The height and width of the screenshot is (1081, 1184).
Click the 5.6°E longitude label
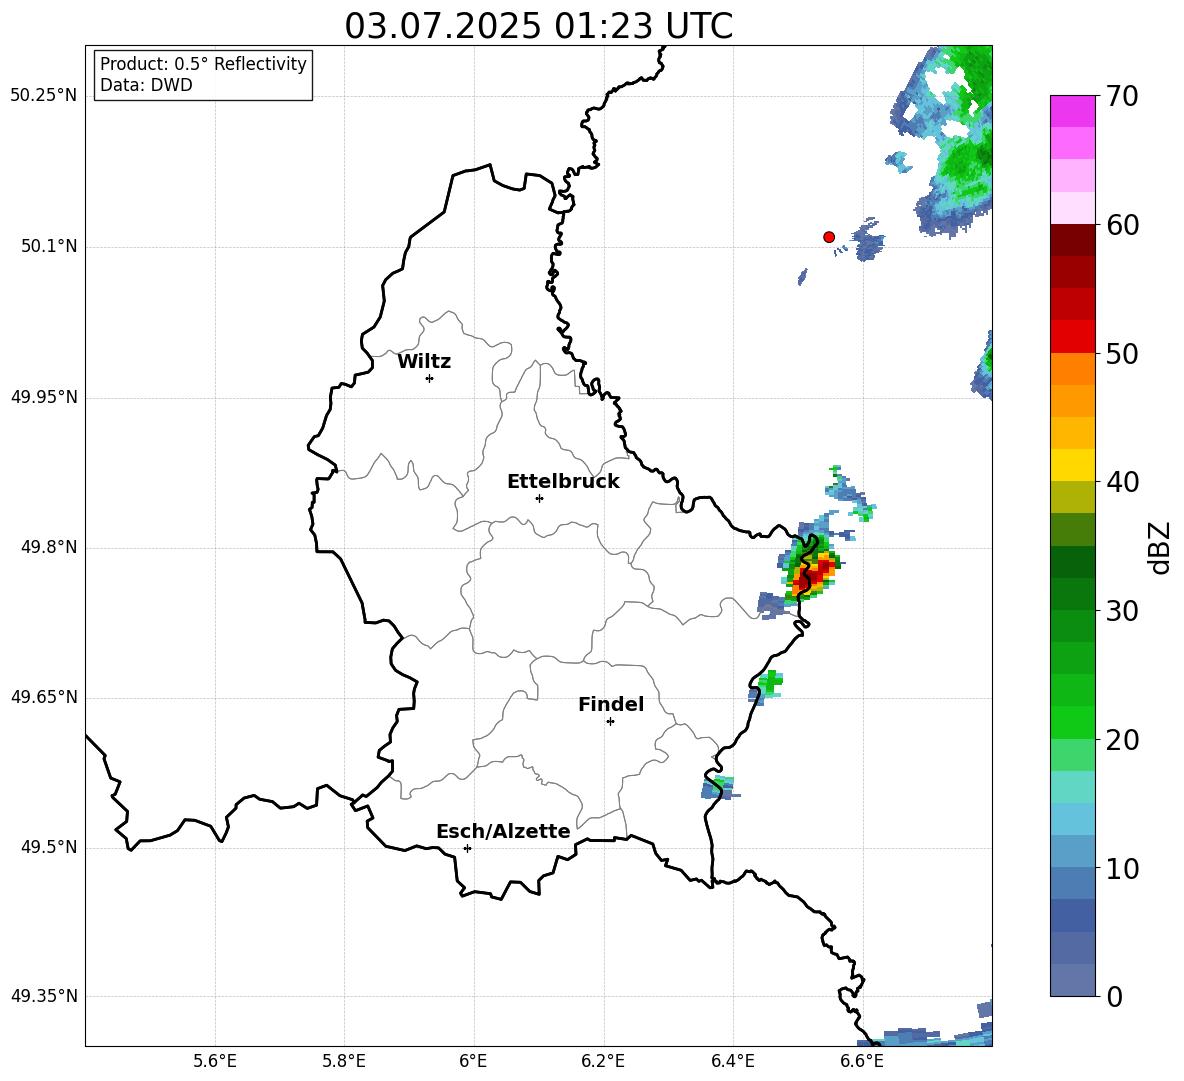[x=215, y=1061]
